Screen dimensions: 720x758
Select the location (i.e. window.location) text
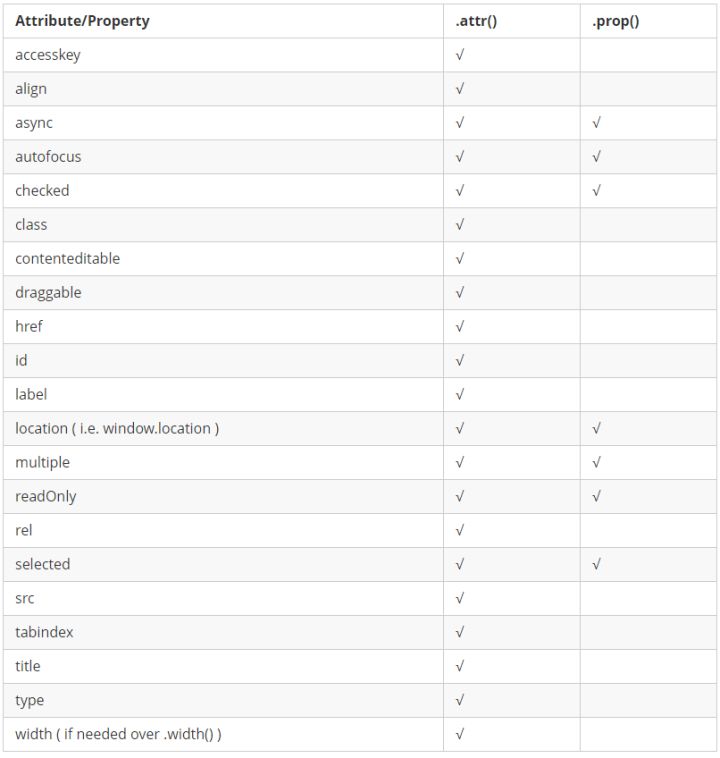click(117, 429)
